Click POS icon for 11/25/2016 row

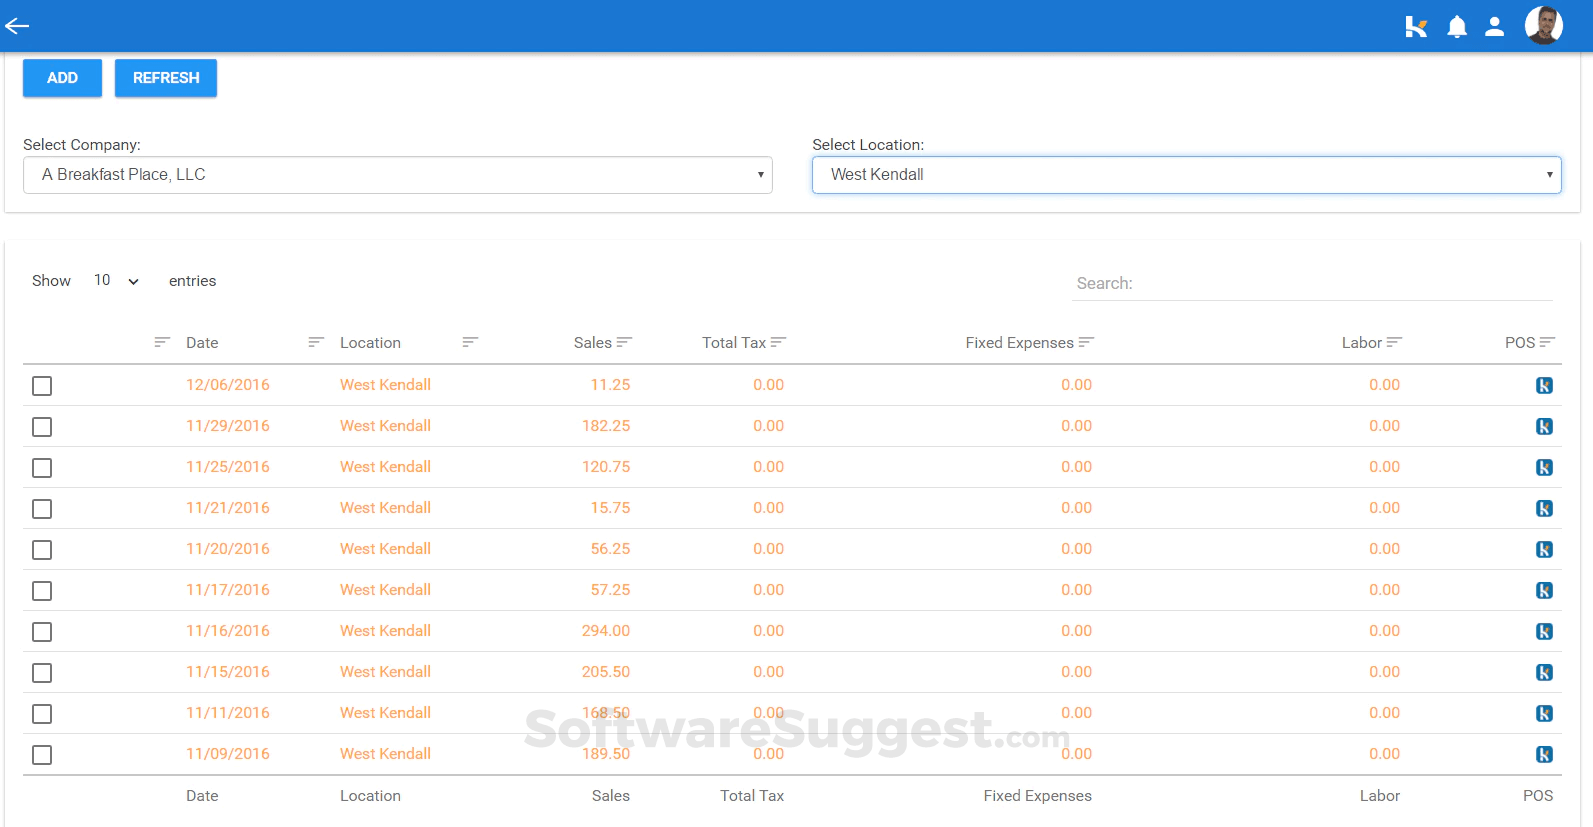coord(1544,468)
